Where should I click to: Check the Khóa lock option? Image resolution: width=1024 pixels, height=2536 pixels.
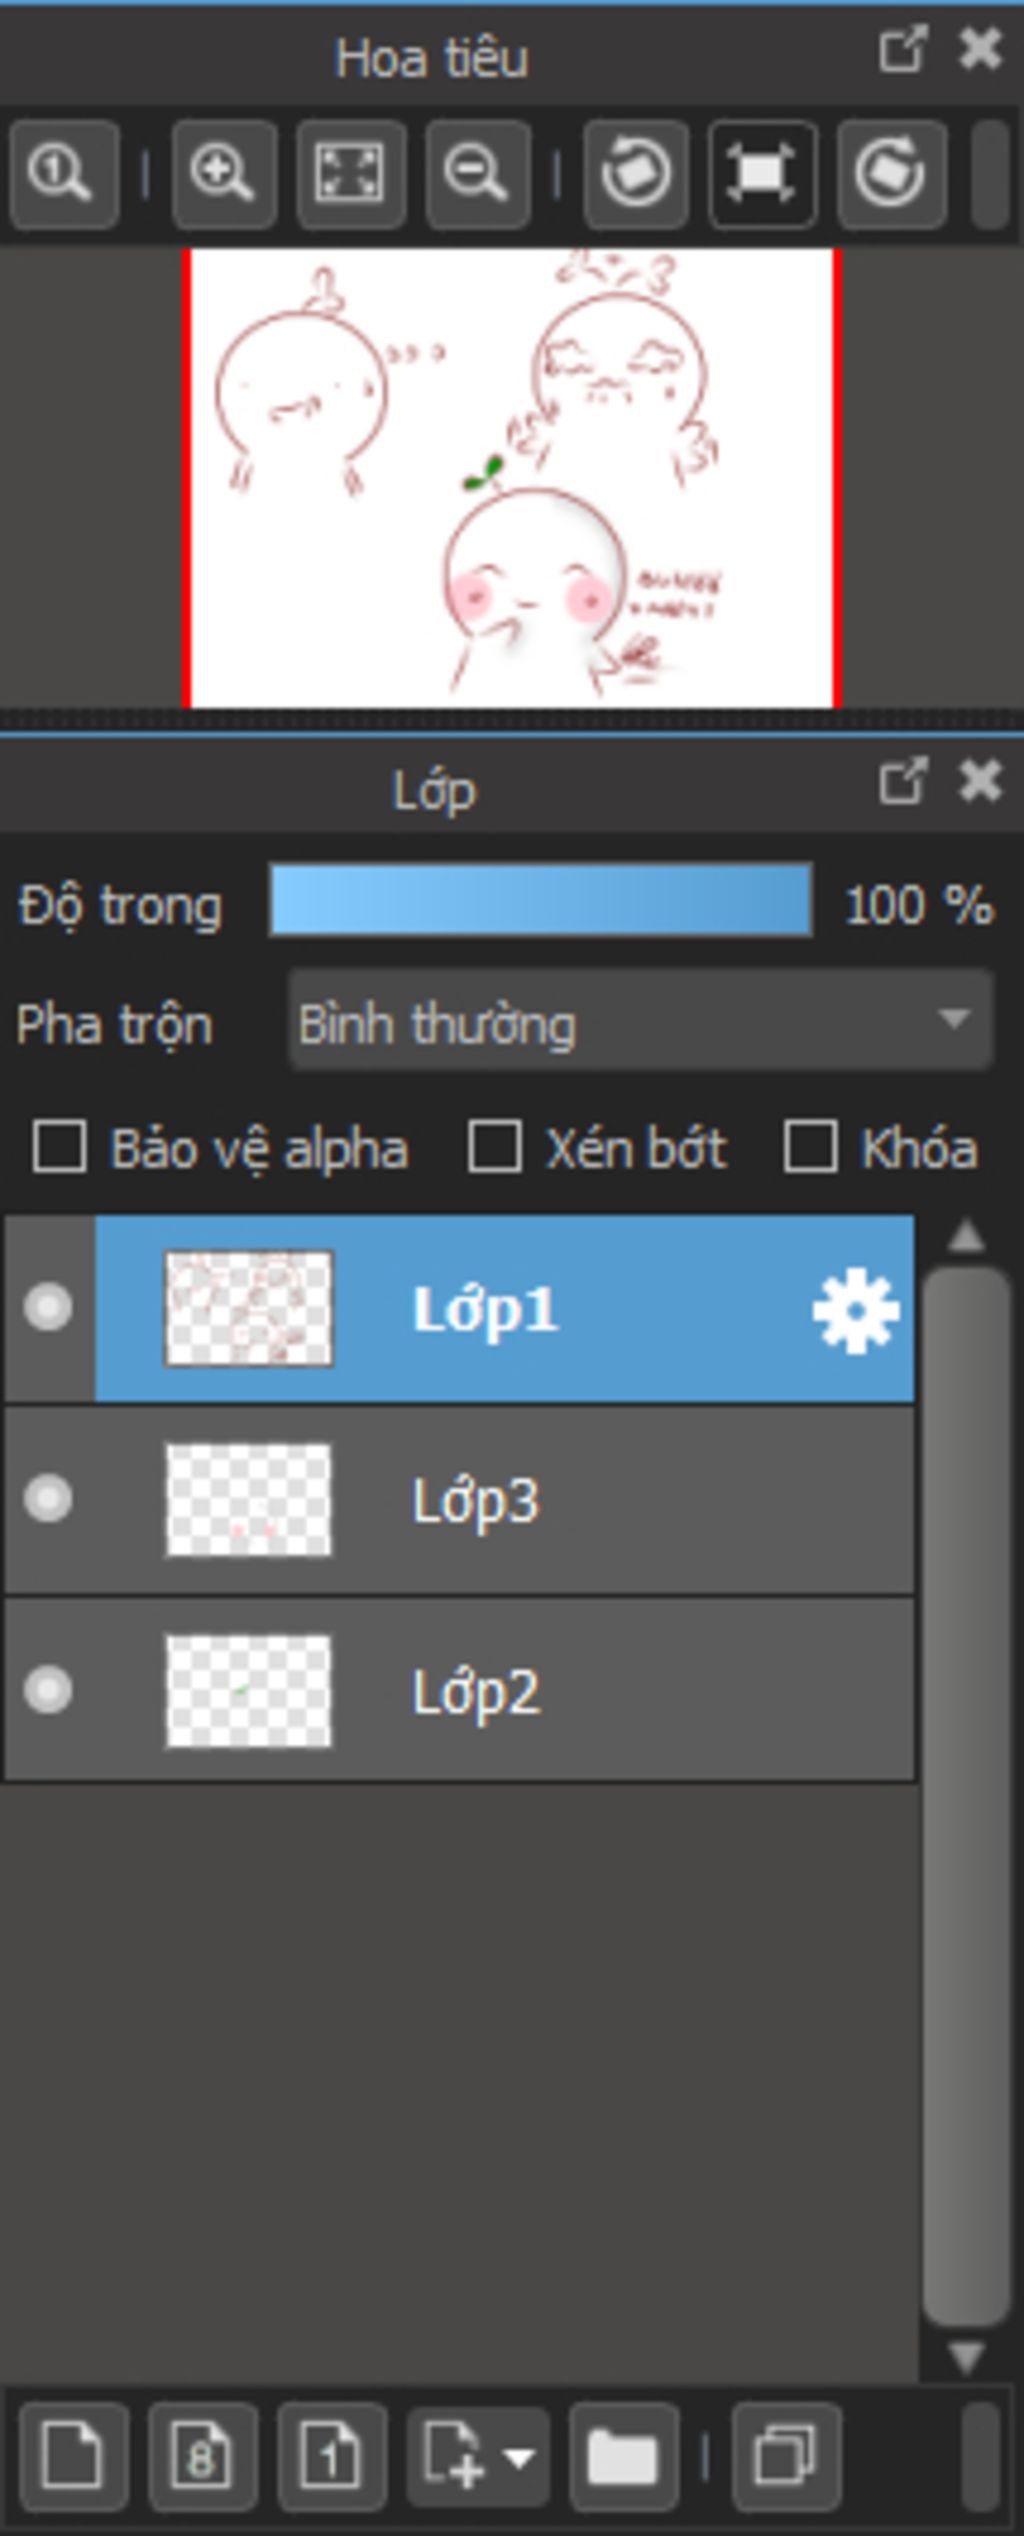pyautogui.click(x=810, y=1146)
